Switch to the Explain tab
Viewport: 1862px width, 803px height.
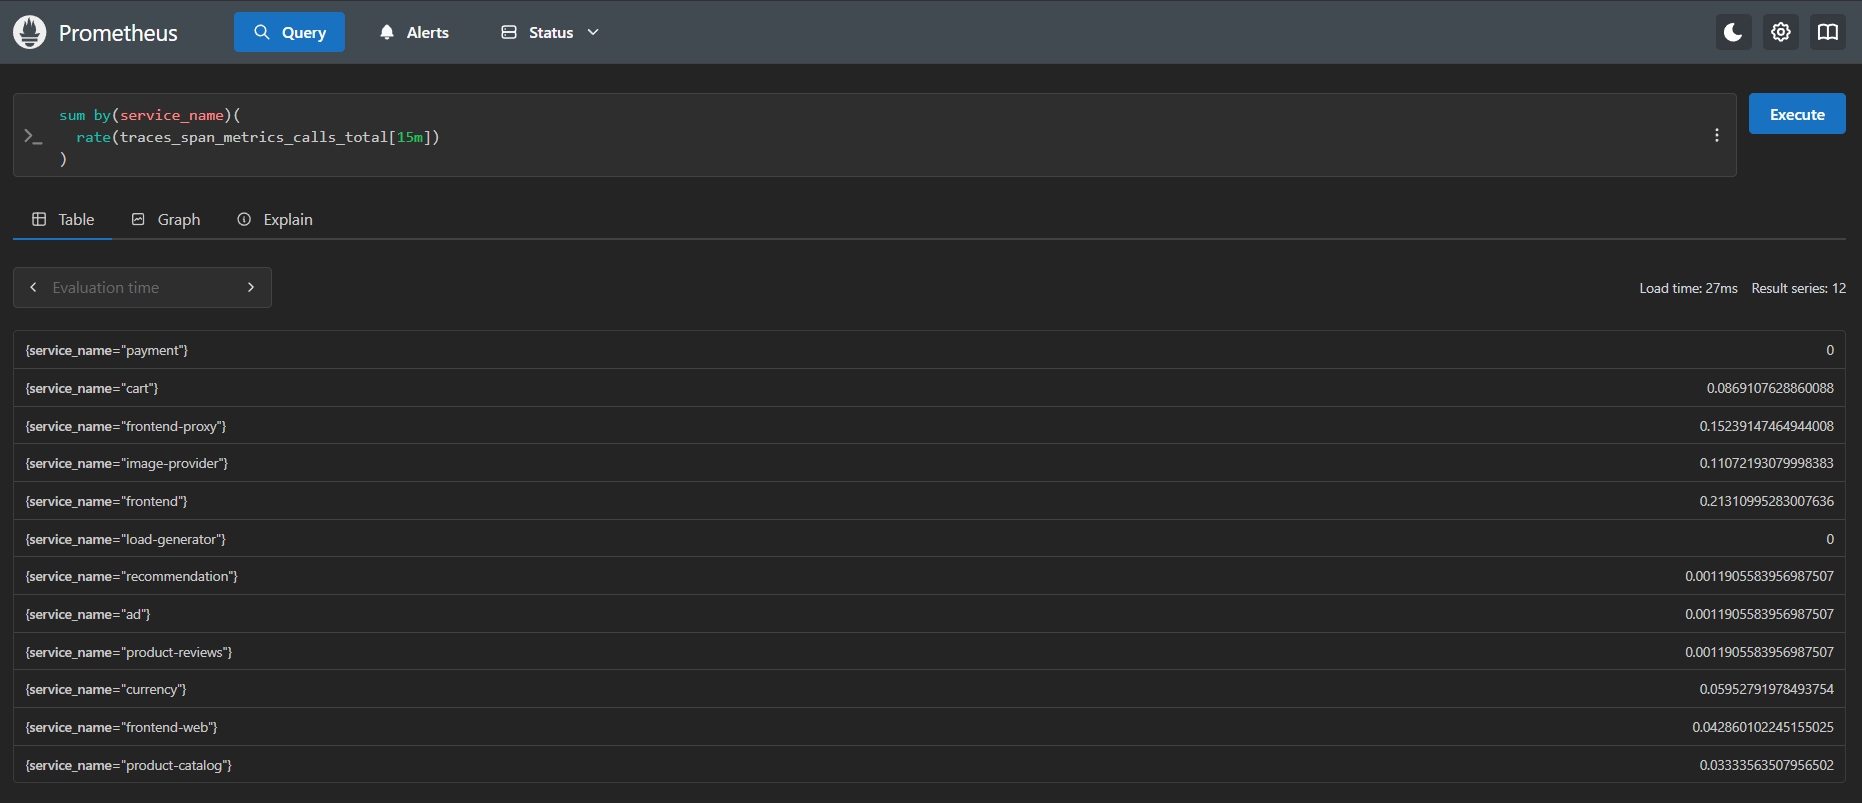[275, 219]
